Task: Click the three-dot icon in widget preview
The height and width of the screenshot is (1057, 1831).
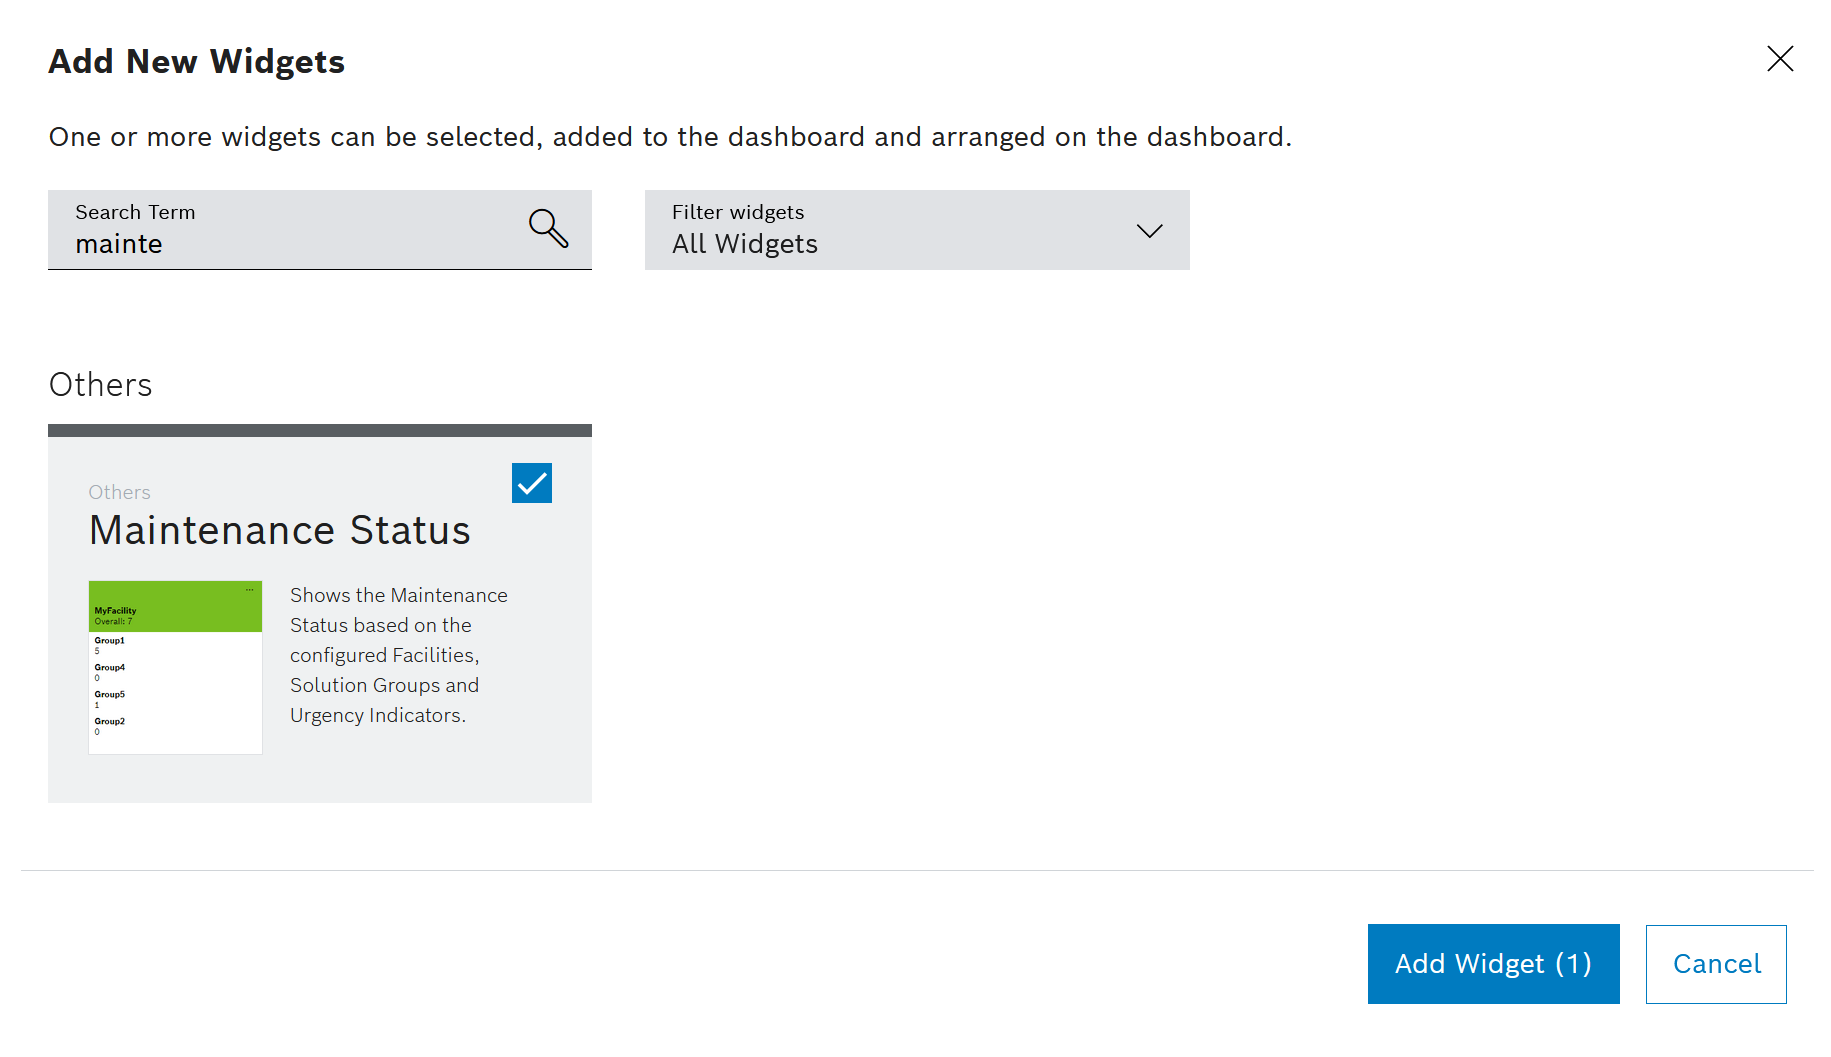Action: 250,589
